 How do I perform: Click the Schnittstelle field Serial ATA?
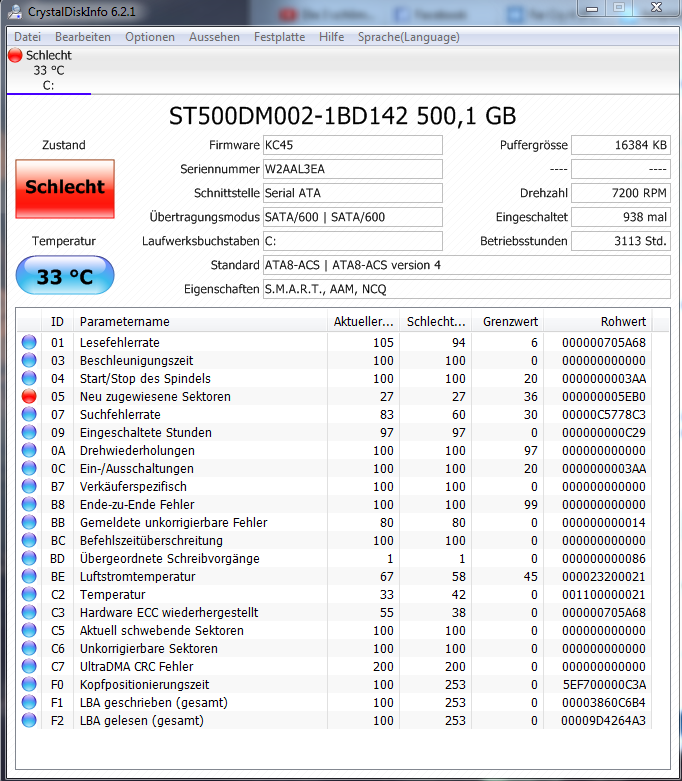[352, 193]
